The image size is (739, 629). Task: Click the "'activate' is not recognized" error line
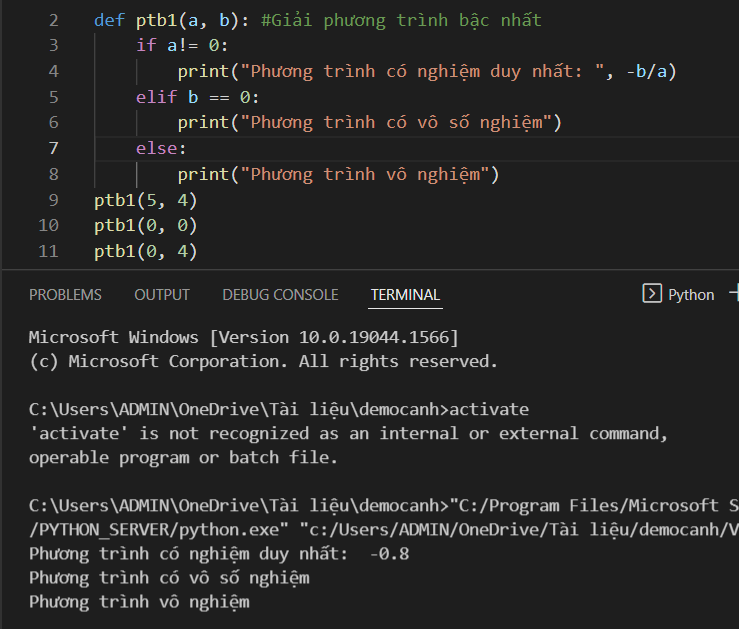[x=348, y=433]
